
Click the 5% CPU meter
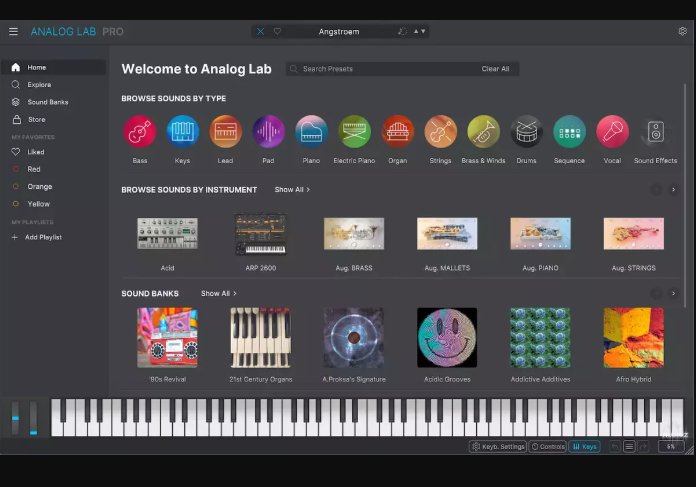(671, 447)
